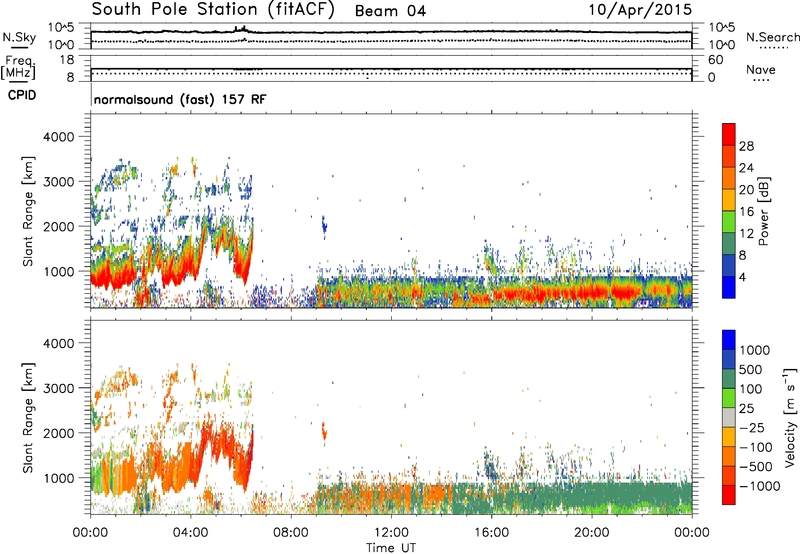Click the South Pole Station (fitACF) title
Viewport: 800px width, 554px height.
pyautogui.click(x=213, y=10)
